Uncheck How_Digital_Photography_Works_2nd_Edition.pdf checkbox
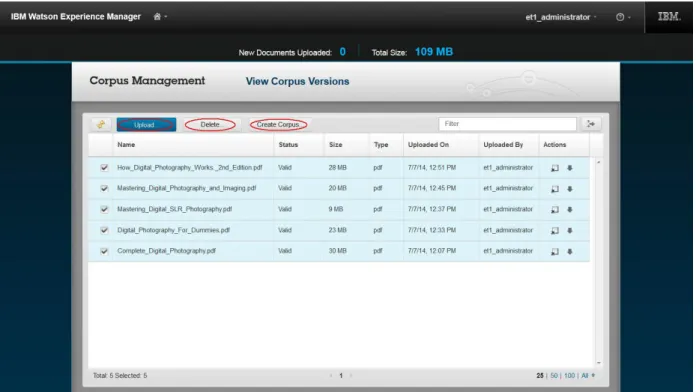Viewport: 696px width, 392px height. click(104, 167)
